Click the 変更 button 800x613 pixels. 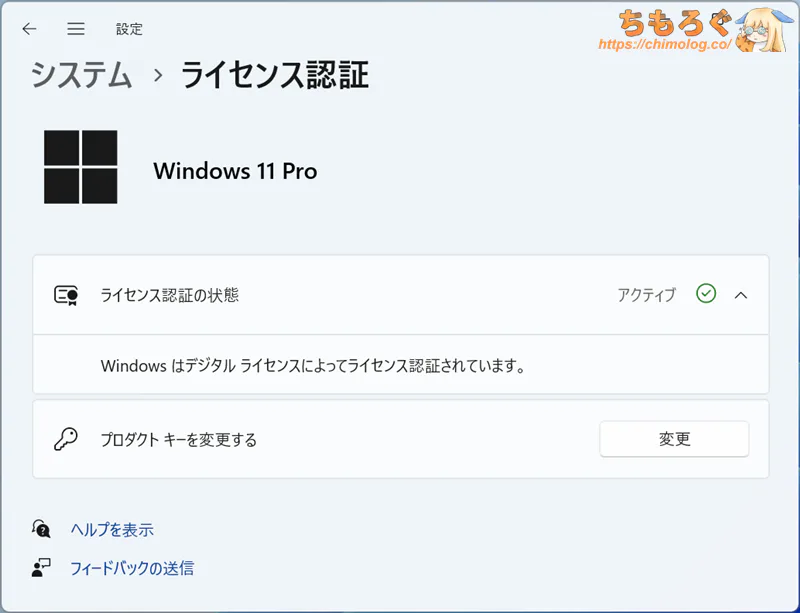point(674,439)
